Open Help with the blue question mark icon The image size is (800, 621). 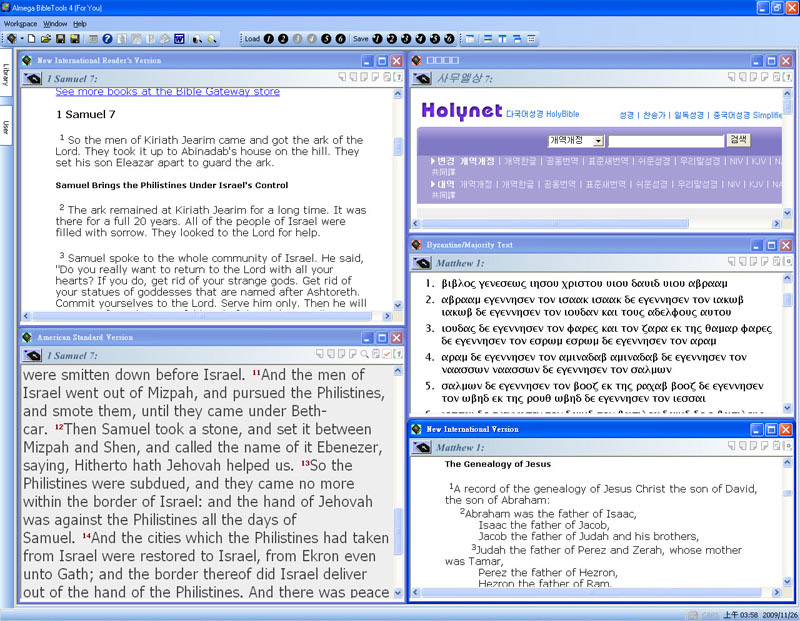coord(107,39)
